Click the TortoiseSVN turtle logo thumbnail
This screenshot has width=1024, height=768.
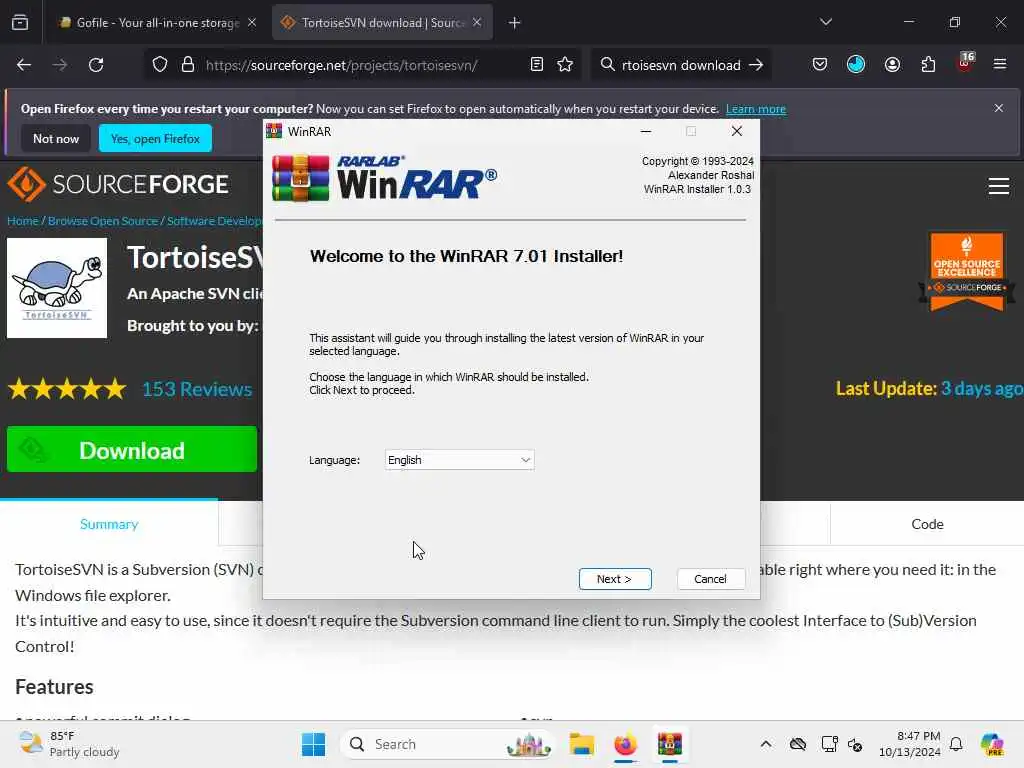(x=57, y=288)
